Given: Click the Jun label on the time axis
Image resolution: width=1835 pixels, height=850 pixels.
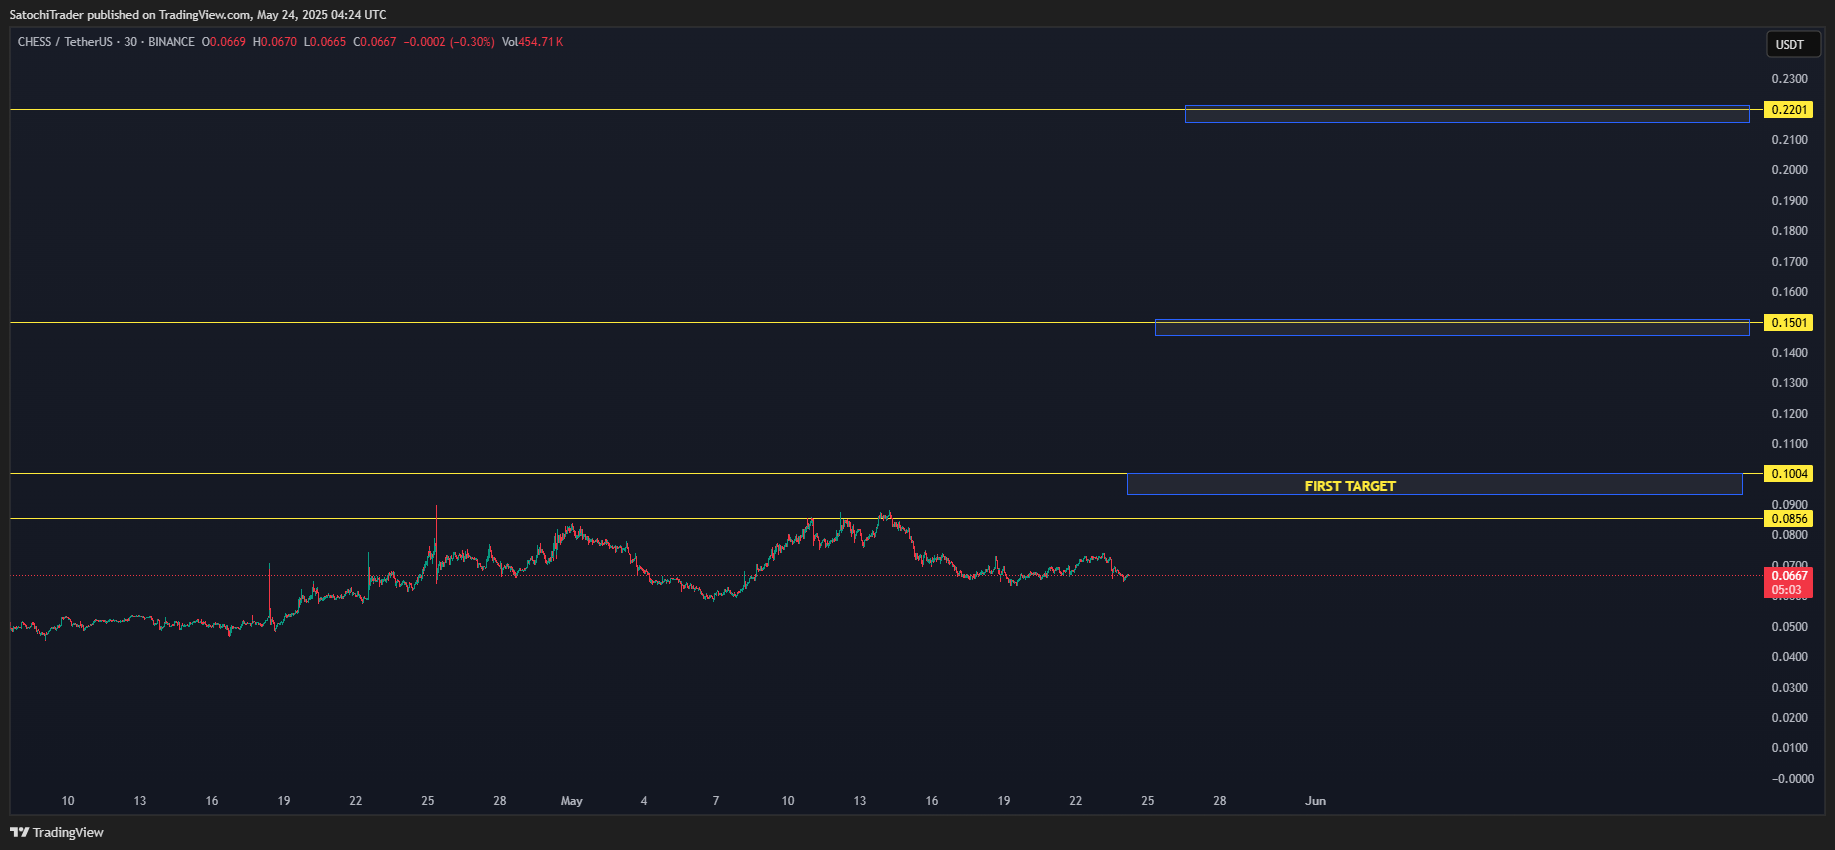Looking at the screenshot, I should [x=1316, y=801].
